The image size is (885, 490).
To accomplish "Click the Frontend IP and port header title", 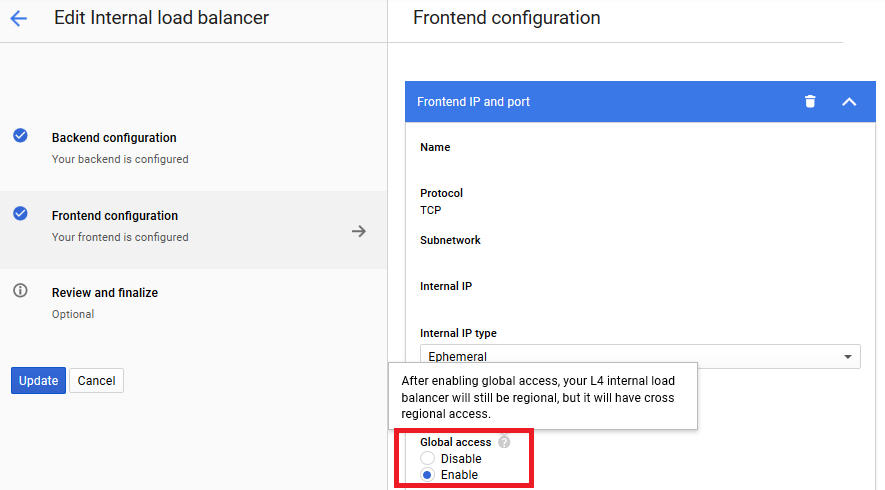I will coord(473,102).
